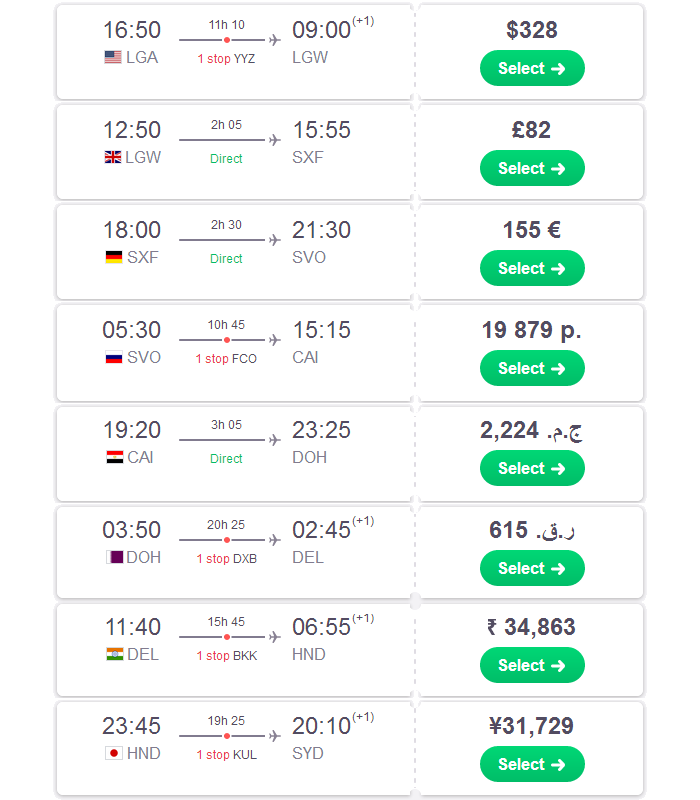The height and width of the screenshot is (800, 700).
Task: Select the 2,224 CAI to DOH flight
Action: pyautogui.click(x=532, y=468)
